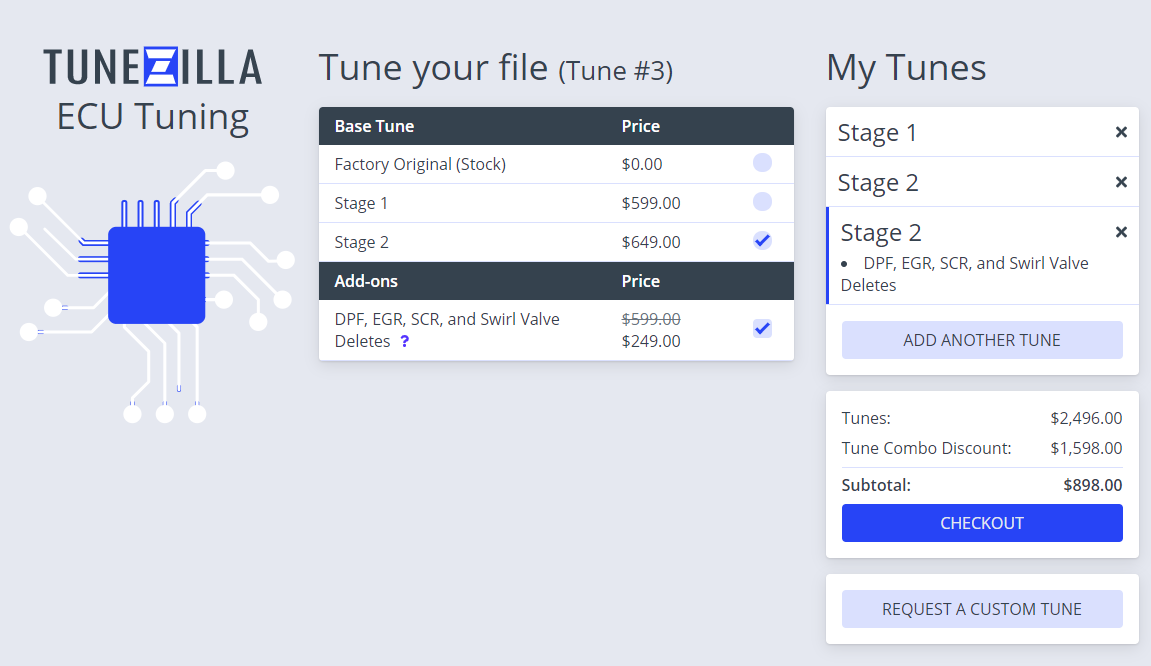1151x666 pixels.
Task: Click the Factory Original (Stock) row label
Action: (420, 164)
